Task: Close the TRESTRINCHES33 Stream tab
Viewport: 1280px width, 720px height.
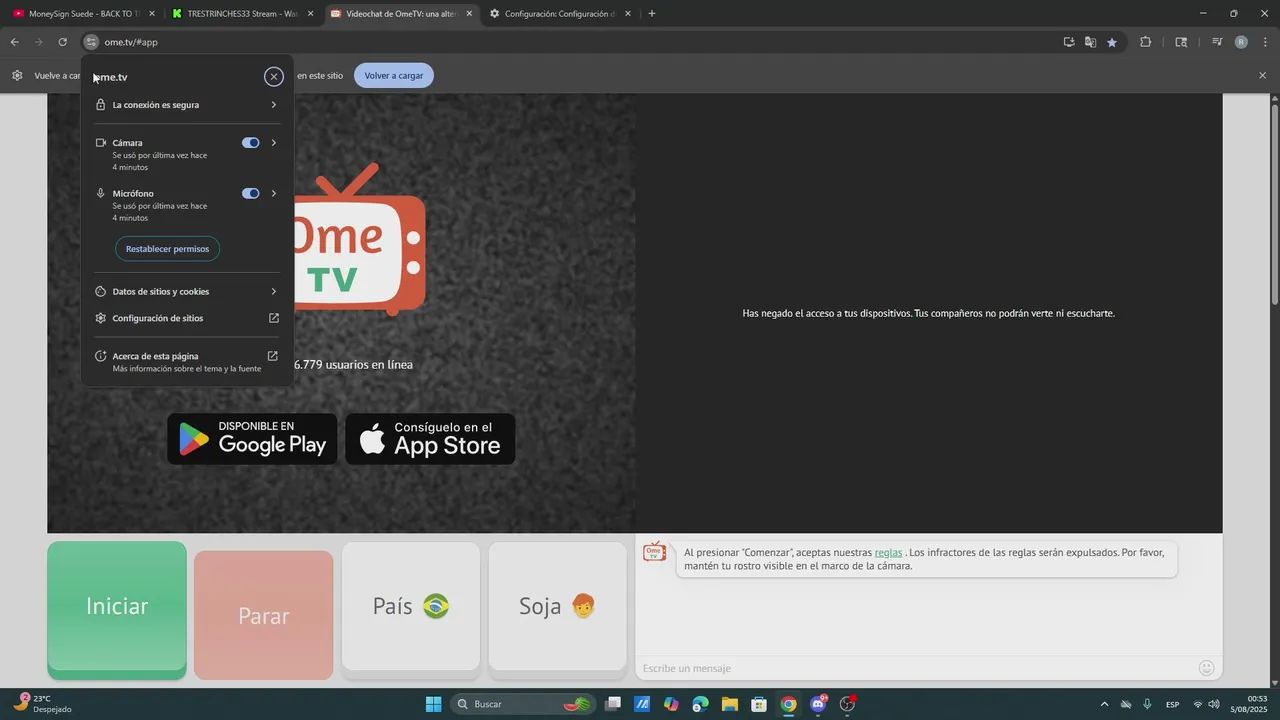Action: [x=311, y=14]
